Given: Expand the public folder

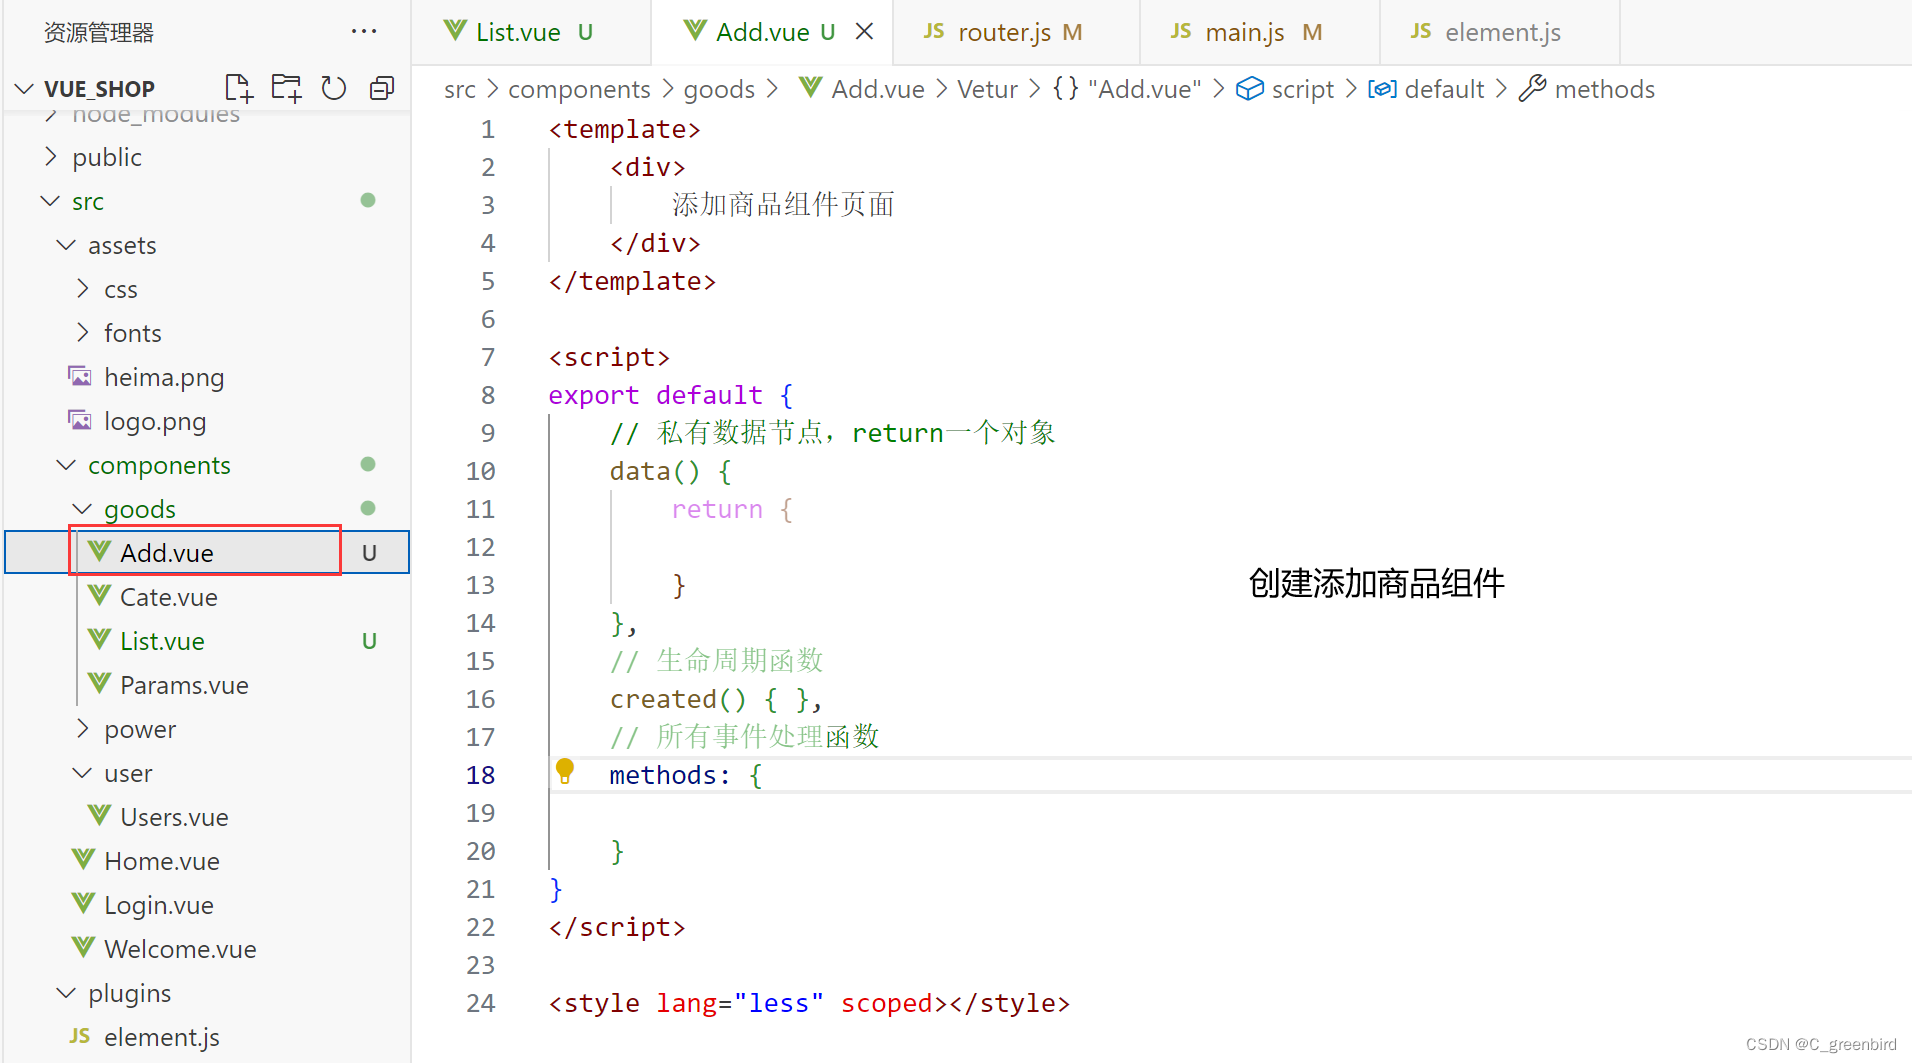Looking at the screenshot, I should coord(51,157).
